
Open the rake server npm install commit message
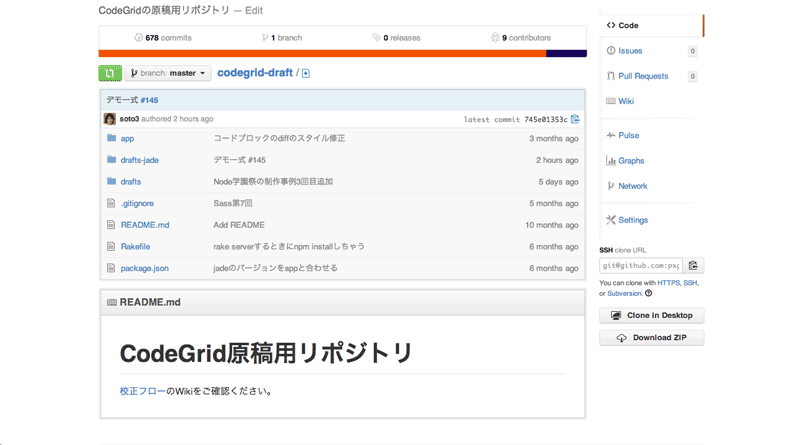tap(289, 246)
